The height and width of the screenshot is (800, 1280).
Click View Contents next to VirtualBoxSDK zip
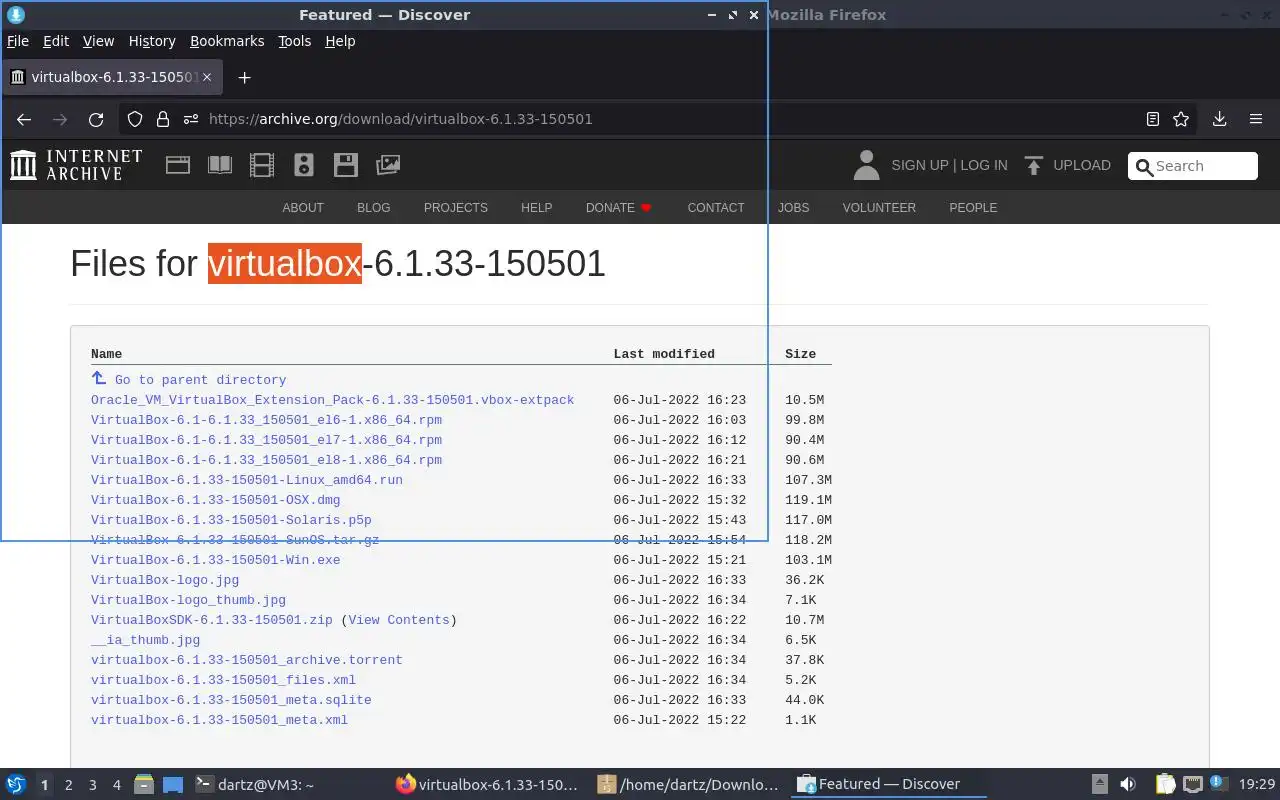click(x=399, y=620)
